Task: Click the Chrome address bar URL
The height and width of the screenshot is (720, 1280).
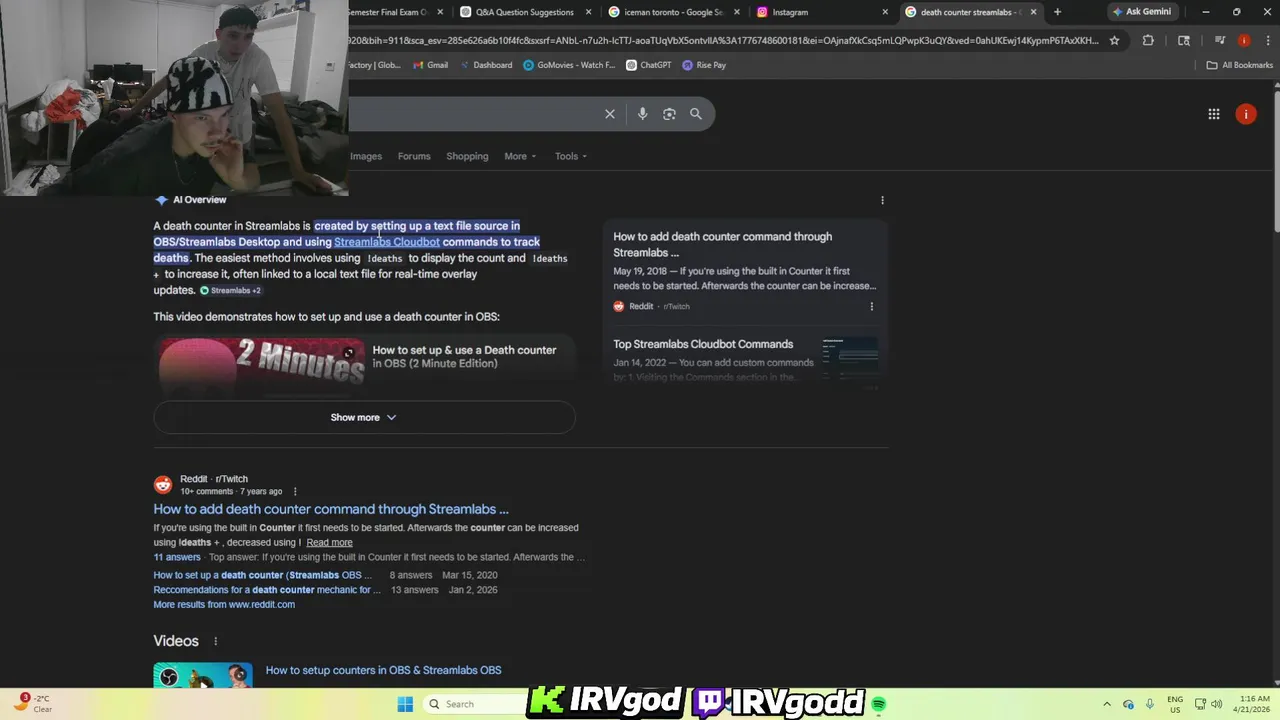Action: [x=723, y=41]
